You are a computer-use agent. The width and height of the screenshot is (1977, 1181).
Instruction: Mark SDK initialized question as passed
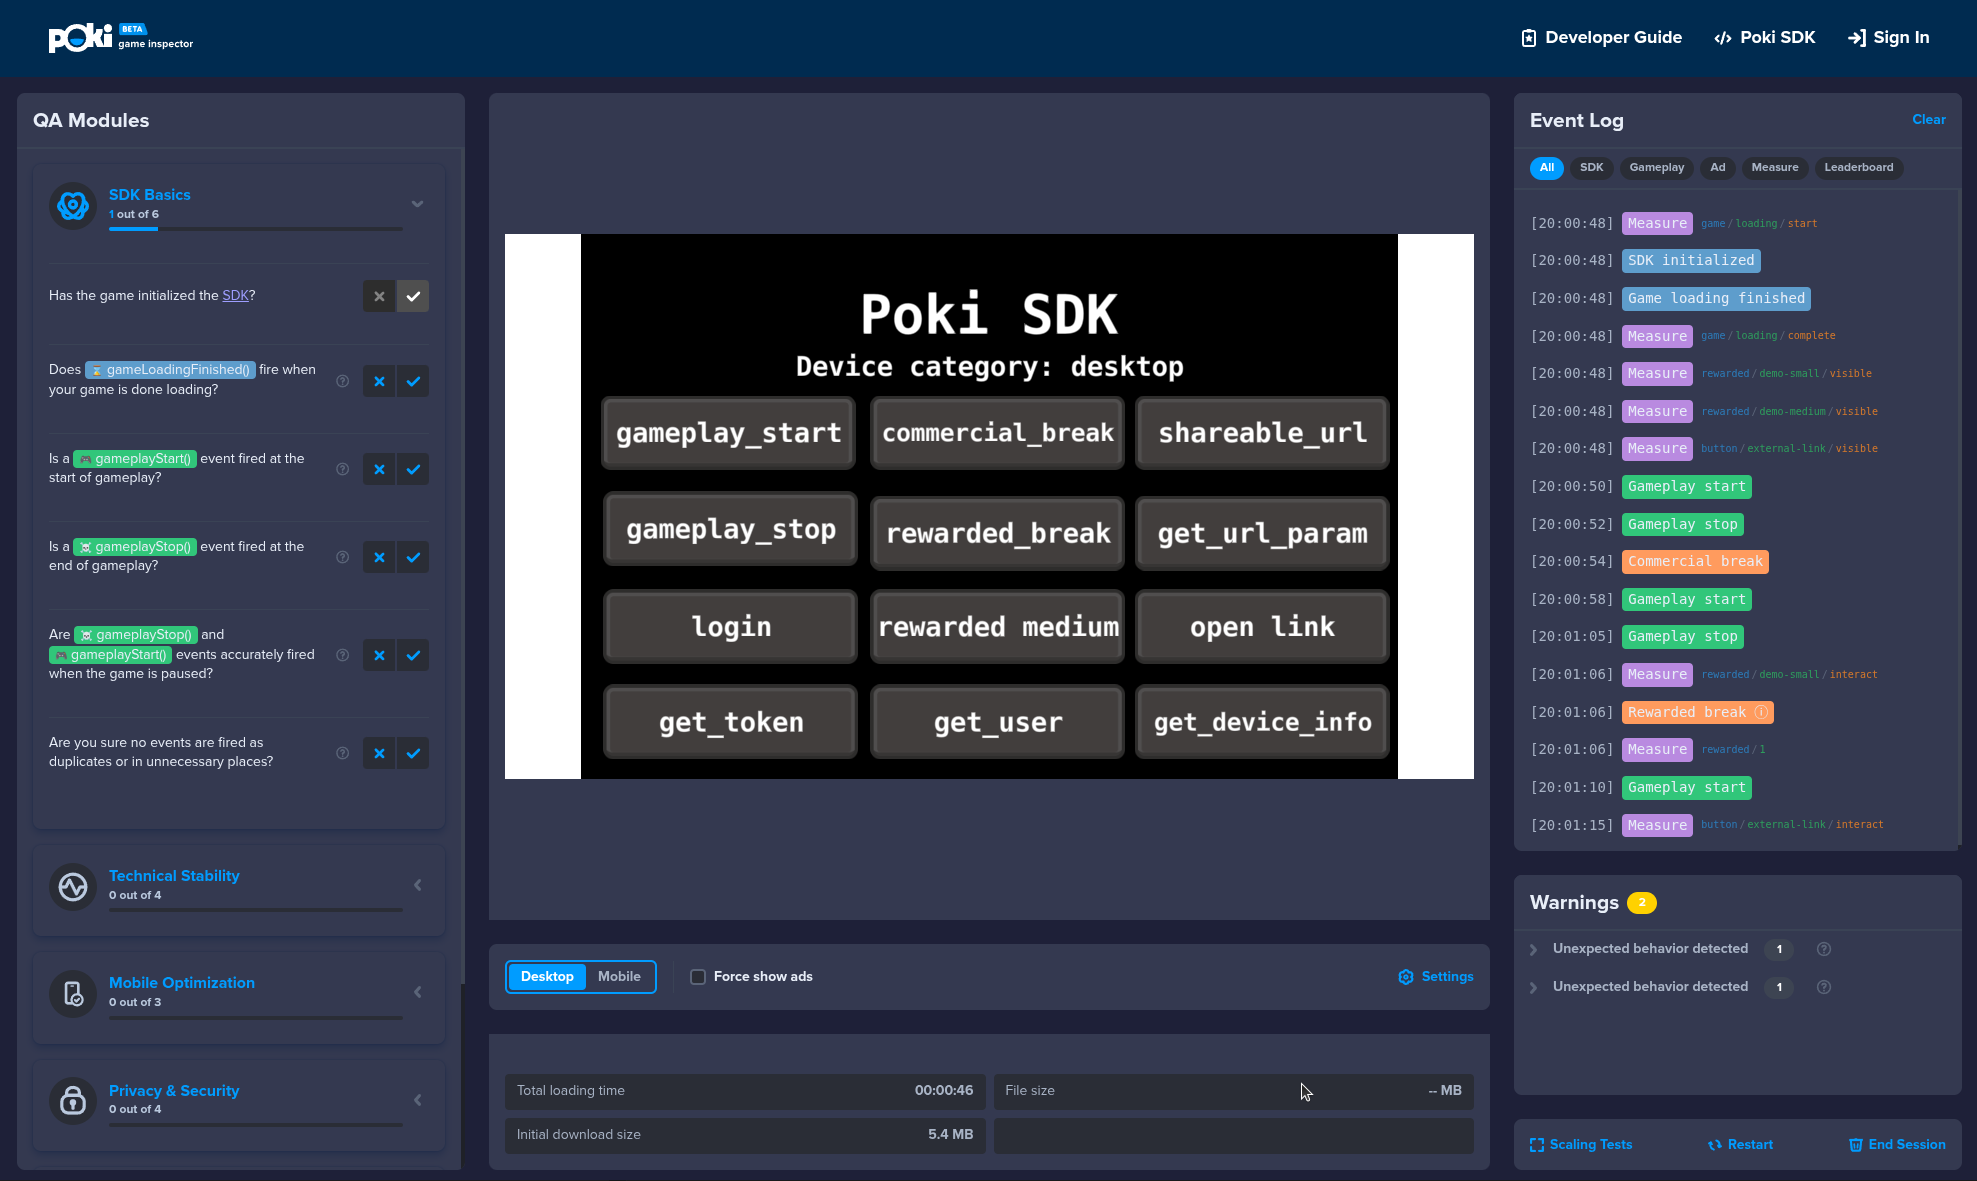(x=413, y=296)
